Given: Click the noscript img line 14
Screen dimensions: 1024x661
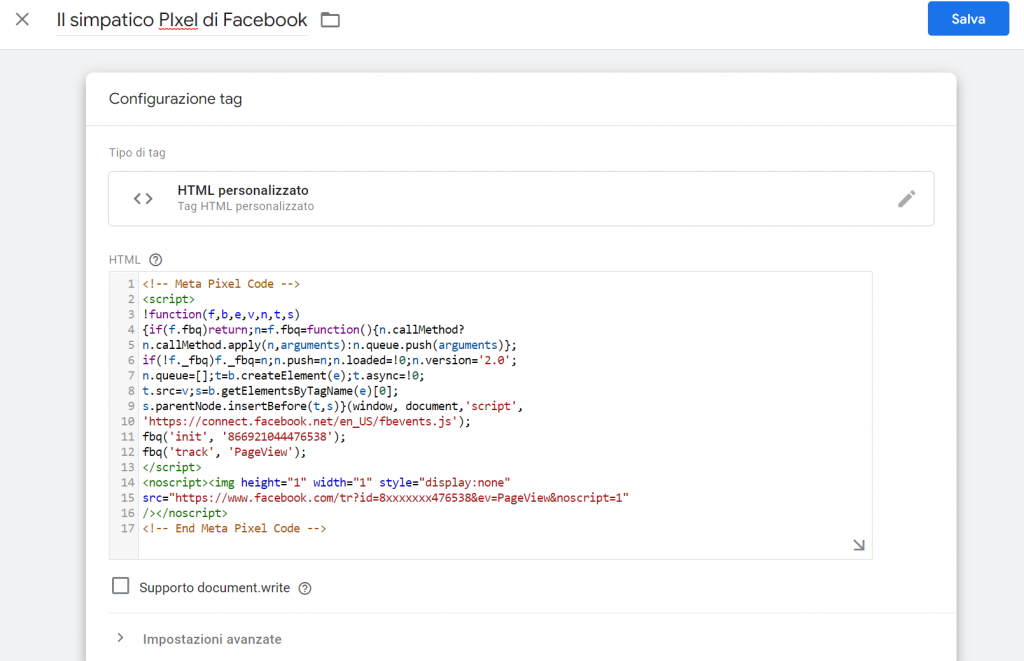Looking at the screenshot, I should (327, 483).
